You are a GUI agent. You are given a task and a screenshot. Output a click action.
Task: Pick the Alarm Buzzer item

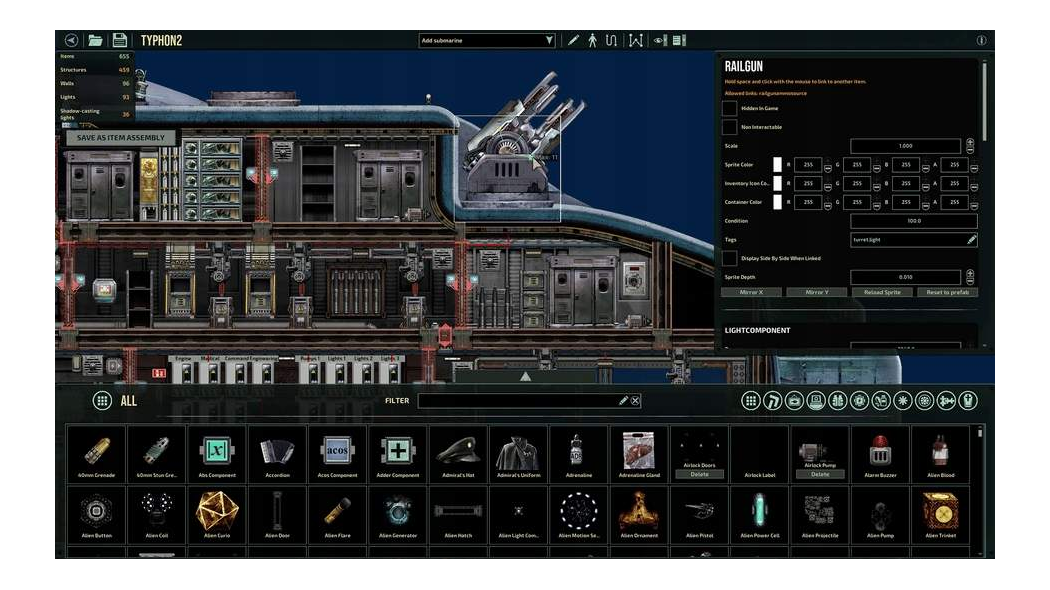tap(880, 454)
